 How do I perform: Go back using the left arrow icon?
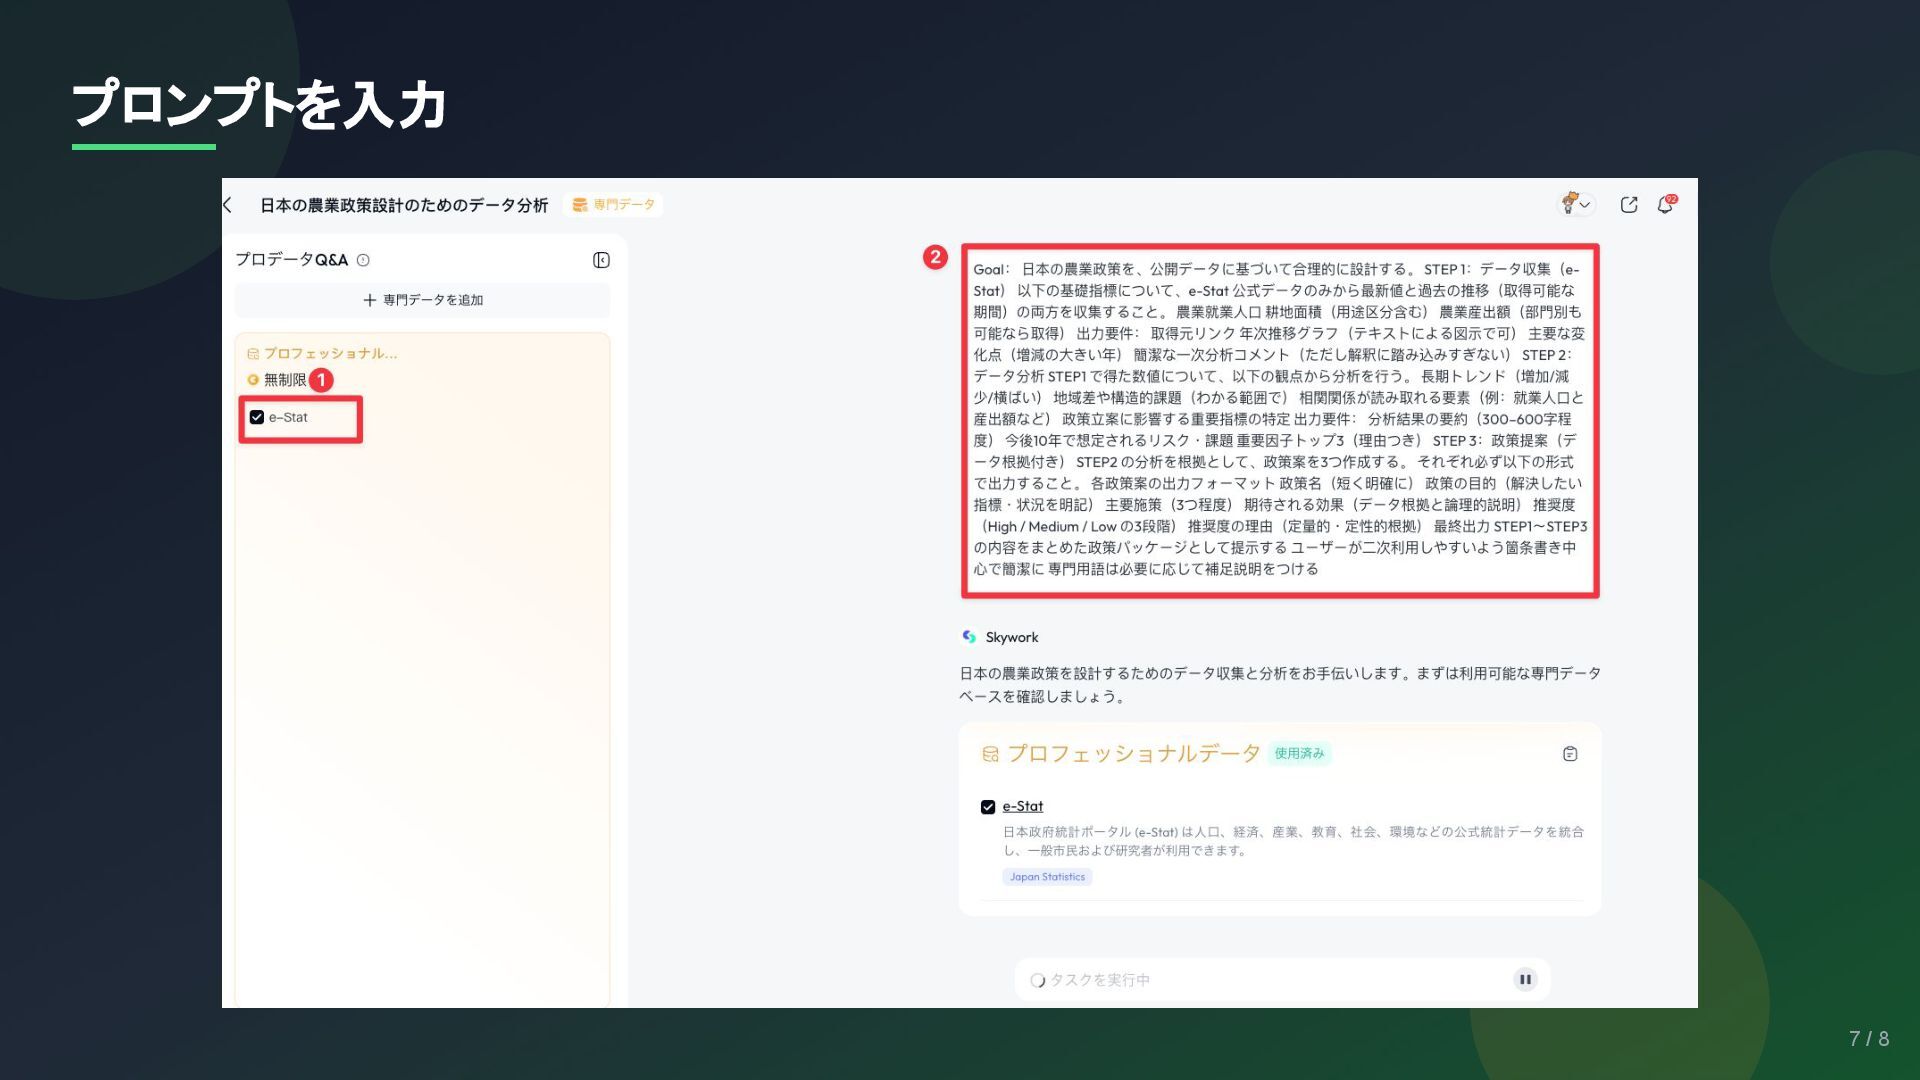(228, 205)
